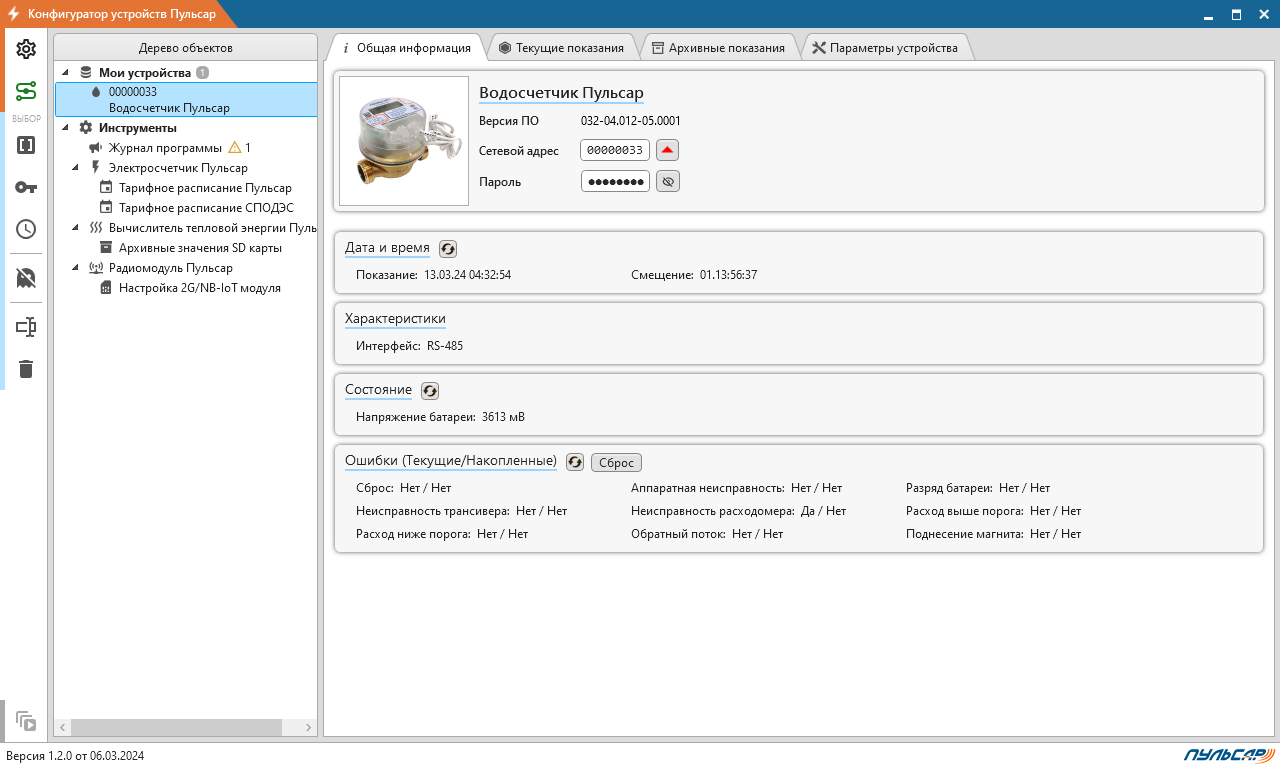
Task: Collapse the Инструменты tree node
Action: coord(66,127)
